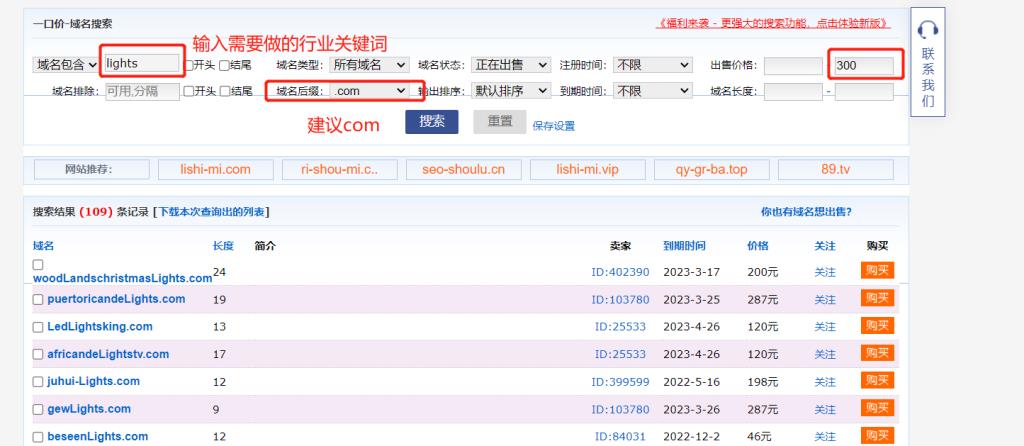Click 关注 for juhui-Lights.com
The height and width of the screenshot is (446, 1024).
click(825, 382)
